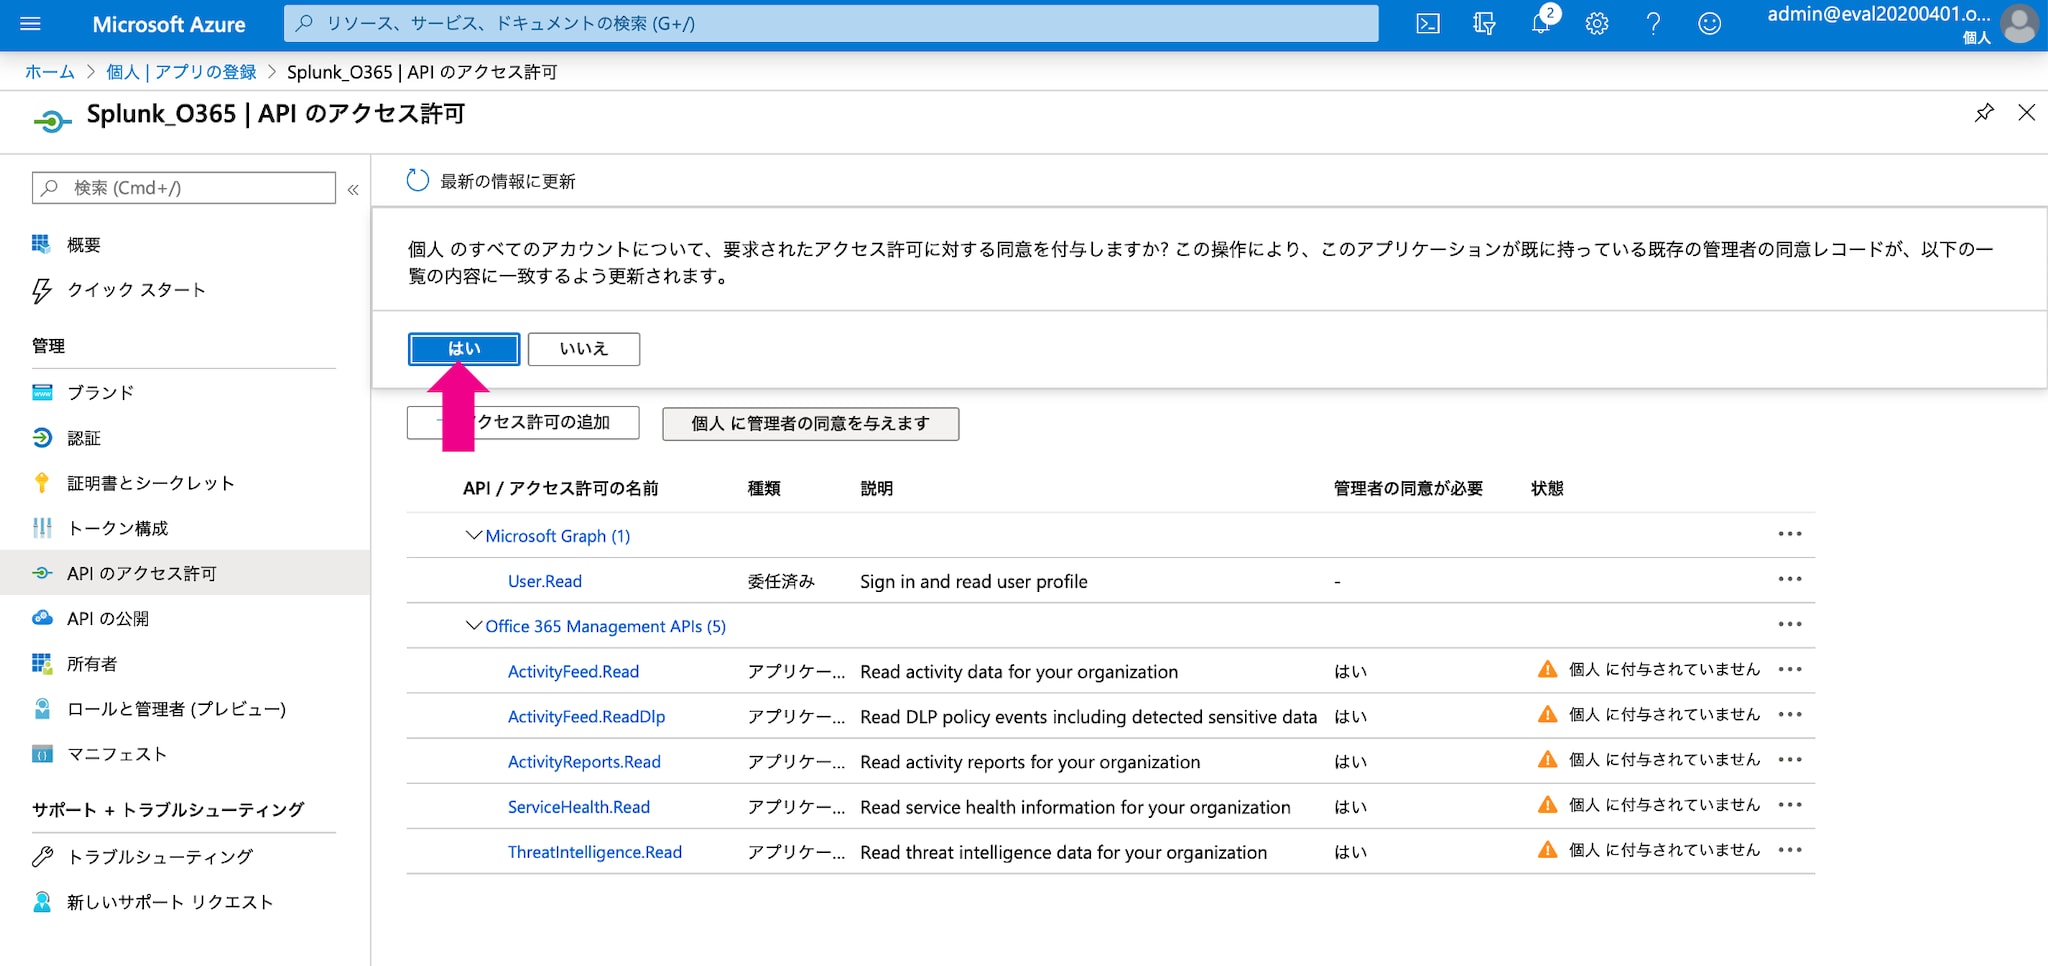Click アクセス許可の追加 button

tap(523, 423)
